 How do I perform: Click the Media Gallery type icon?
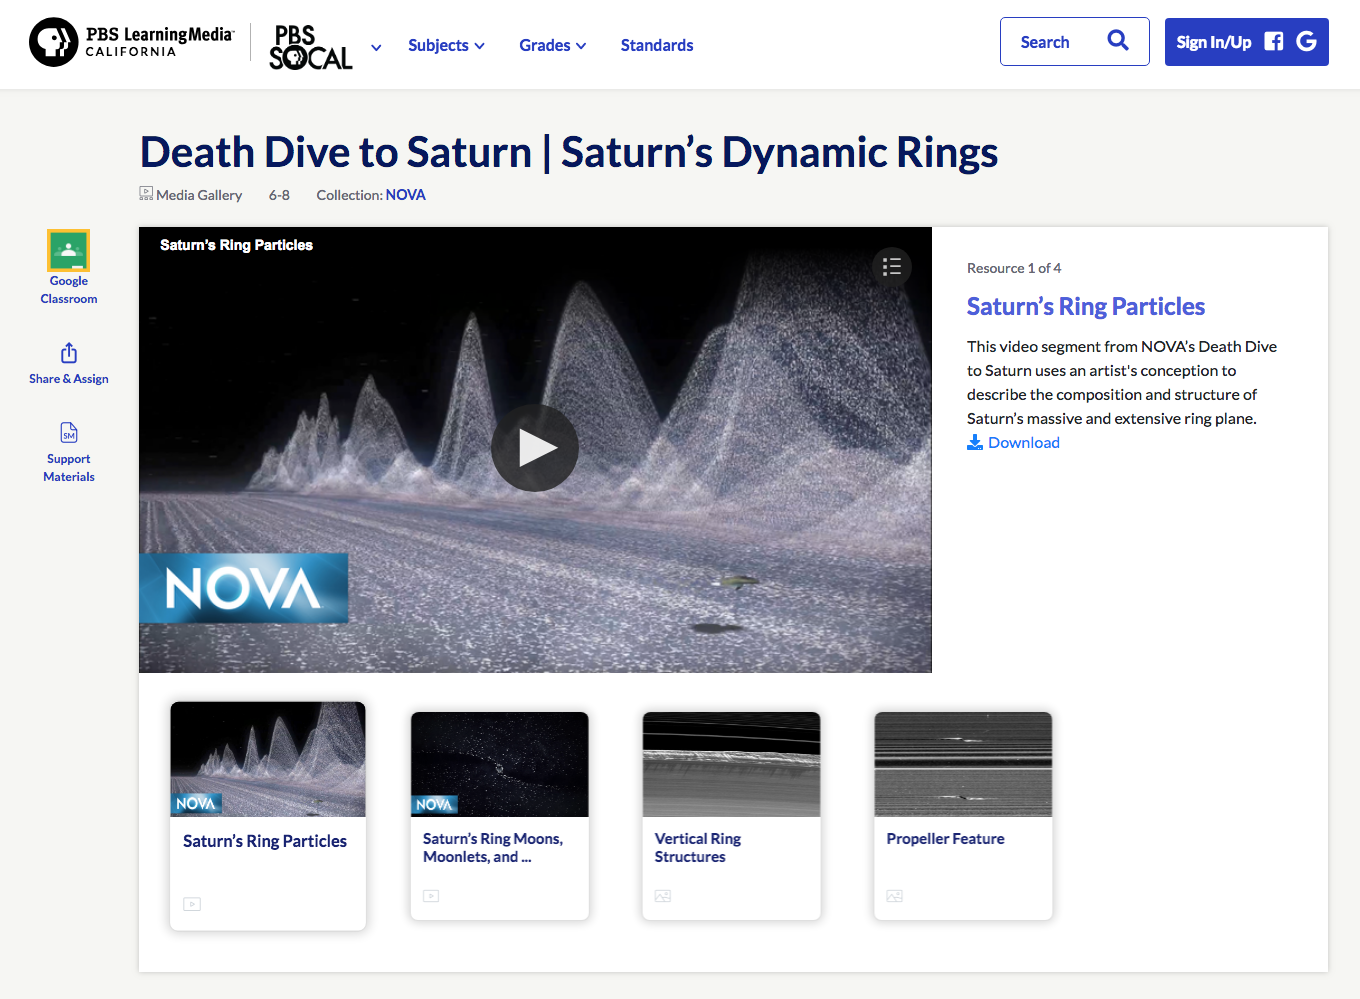pos(146,194)
